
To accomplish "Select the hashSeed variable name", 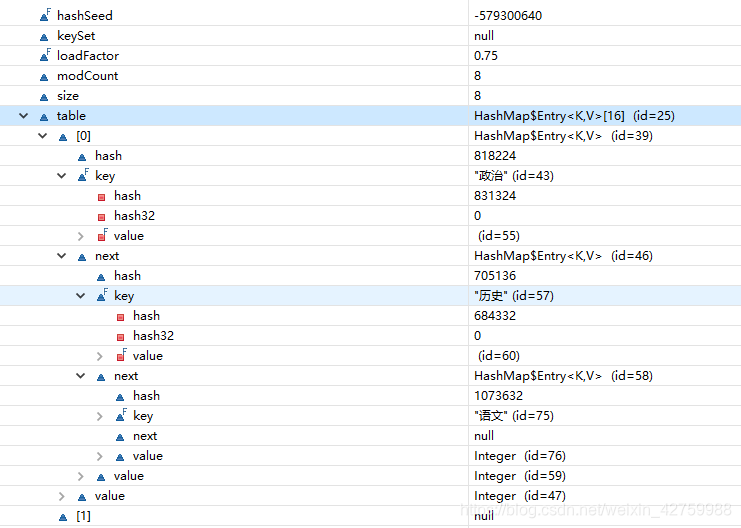I will (x=85, y=16).
